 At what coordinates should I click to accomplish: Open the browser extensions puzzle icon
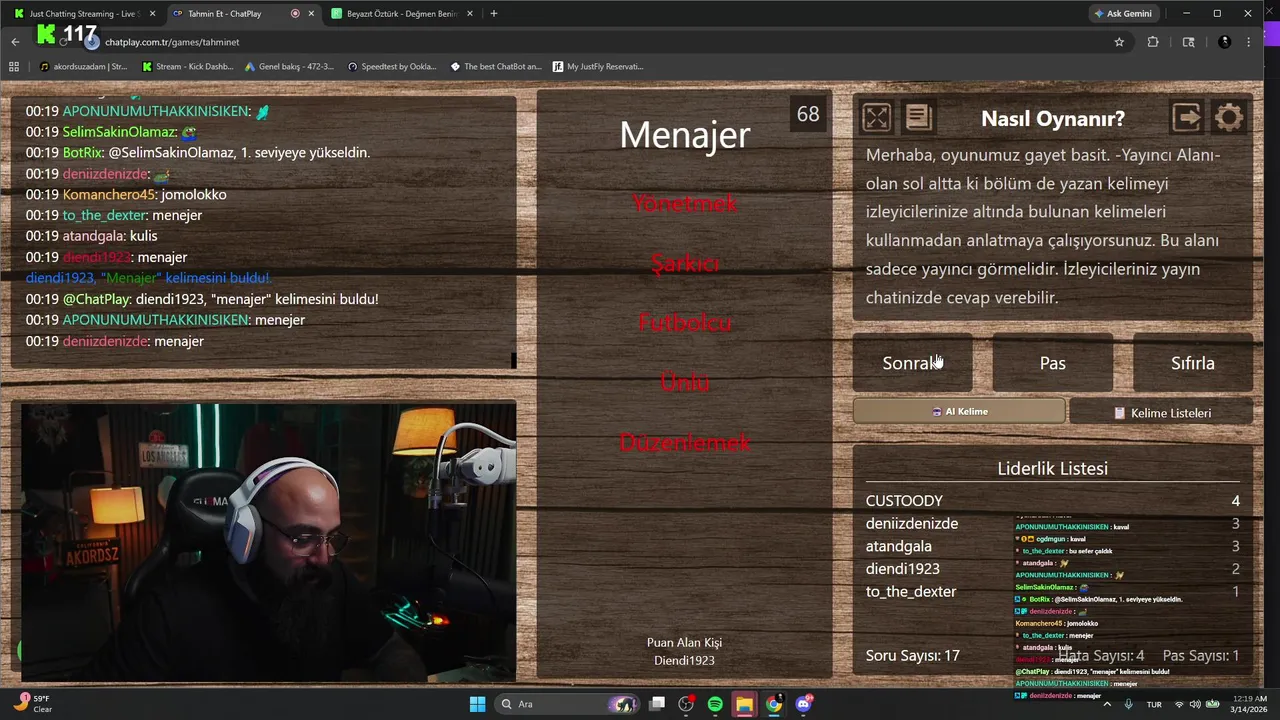1153,42
